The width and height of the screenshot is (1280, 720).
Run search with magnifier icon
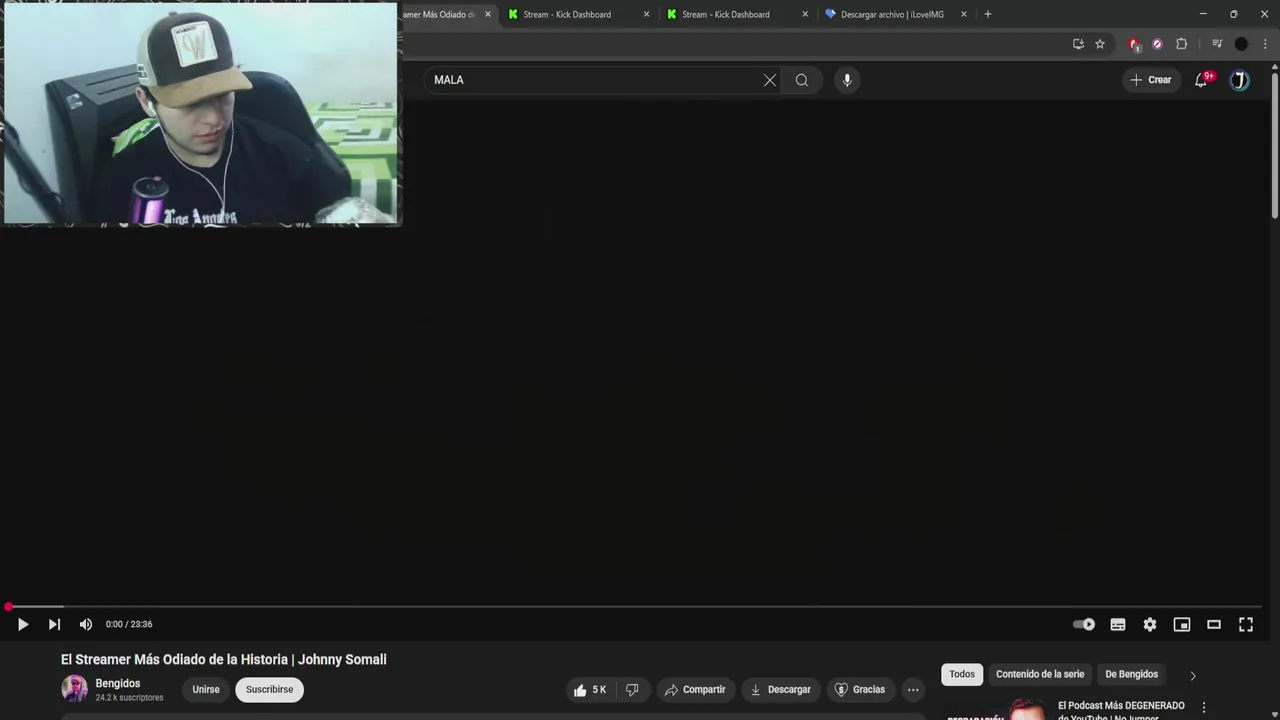[x=802, y=80]
